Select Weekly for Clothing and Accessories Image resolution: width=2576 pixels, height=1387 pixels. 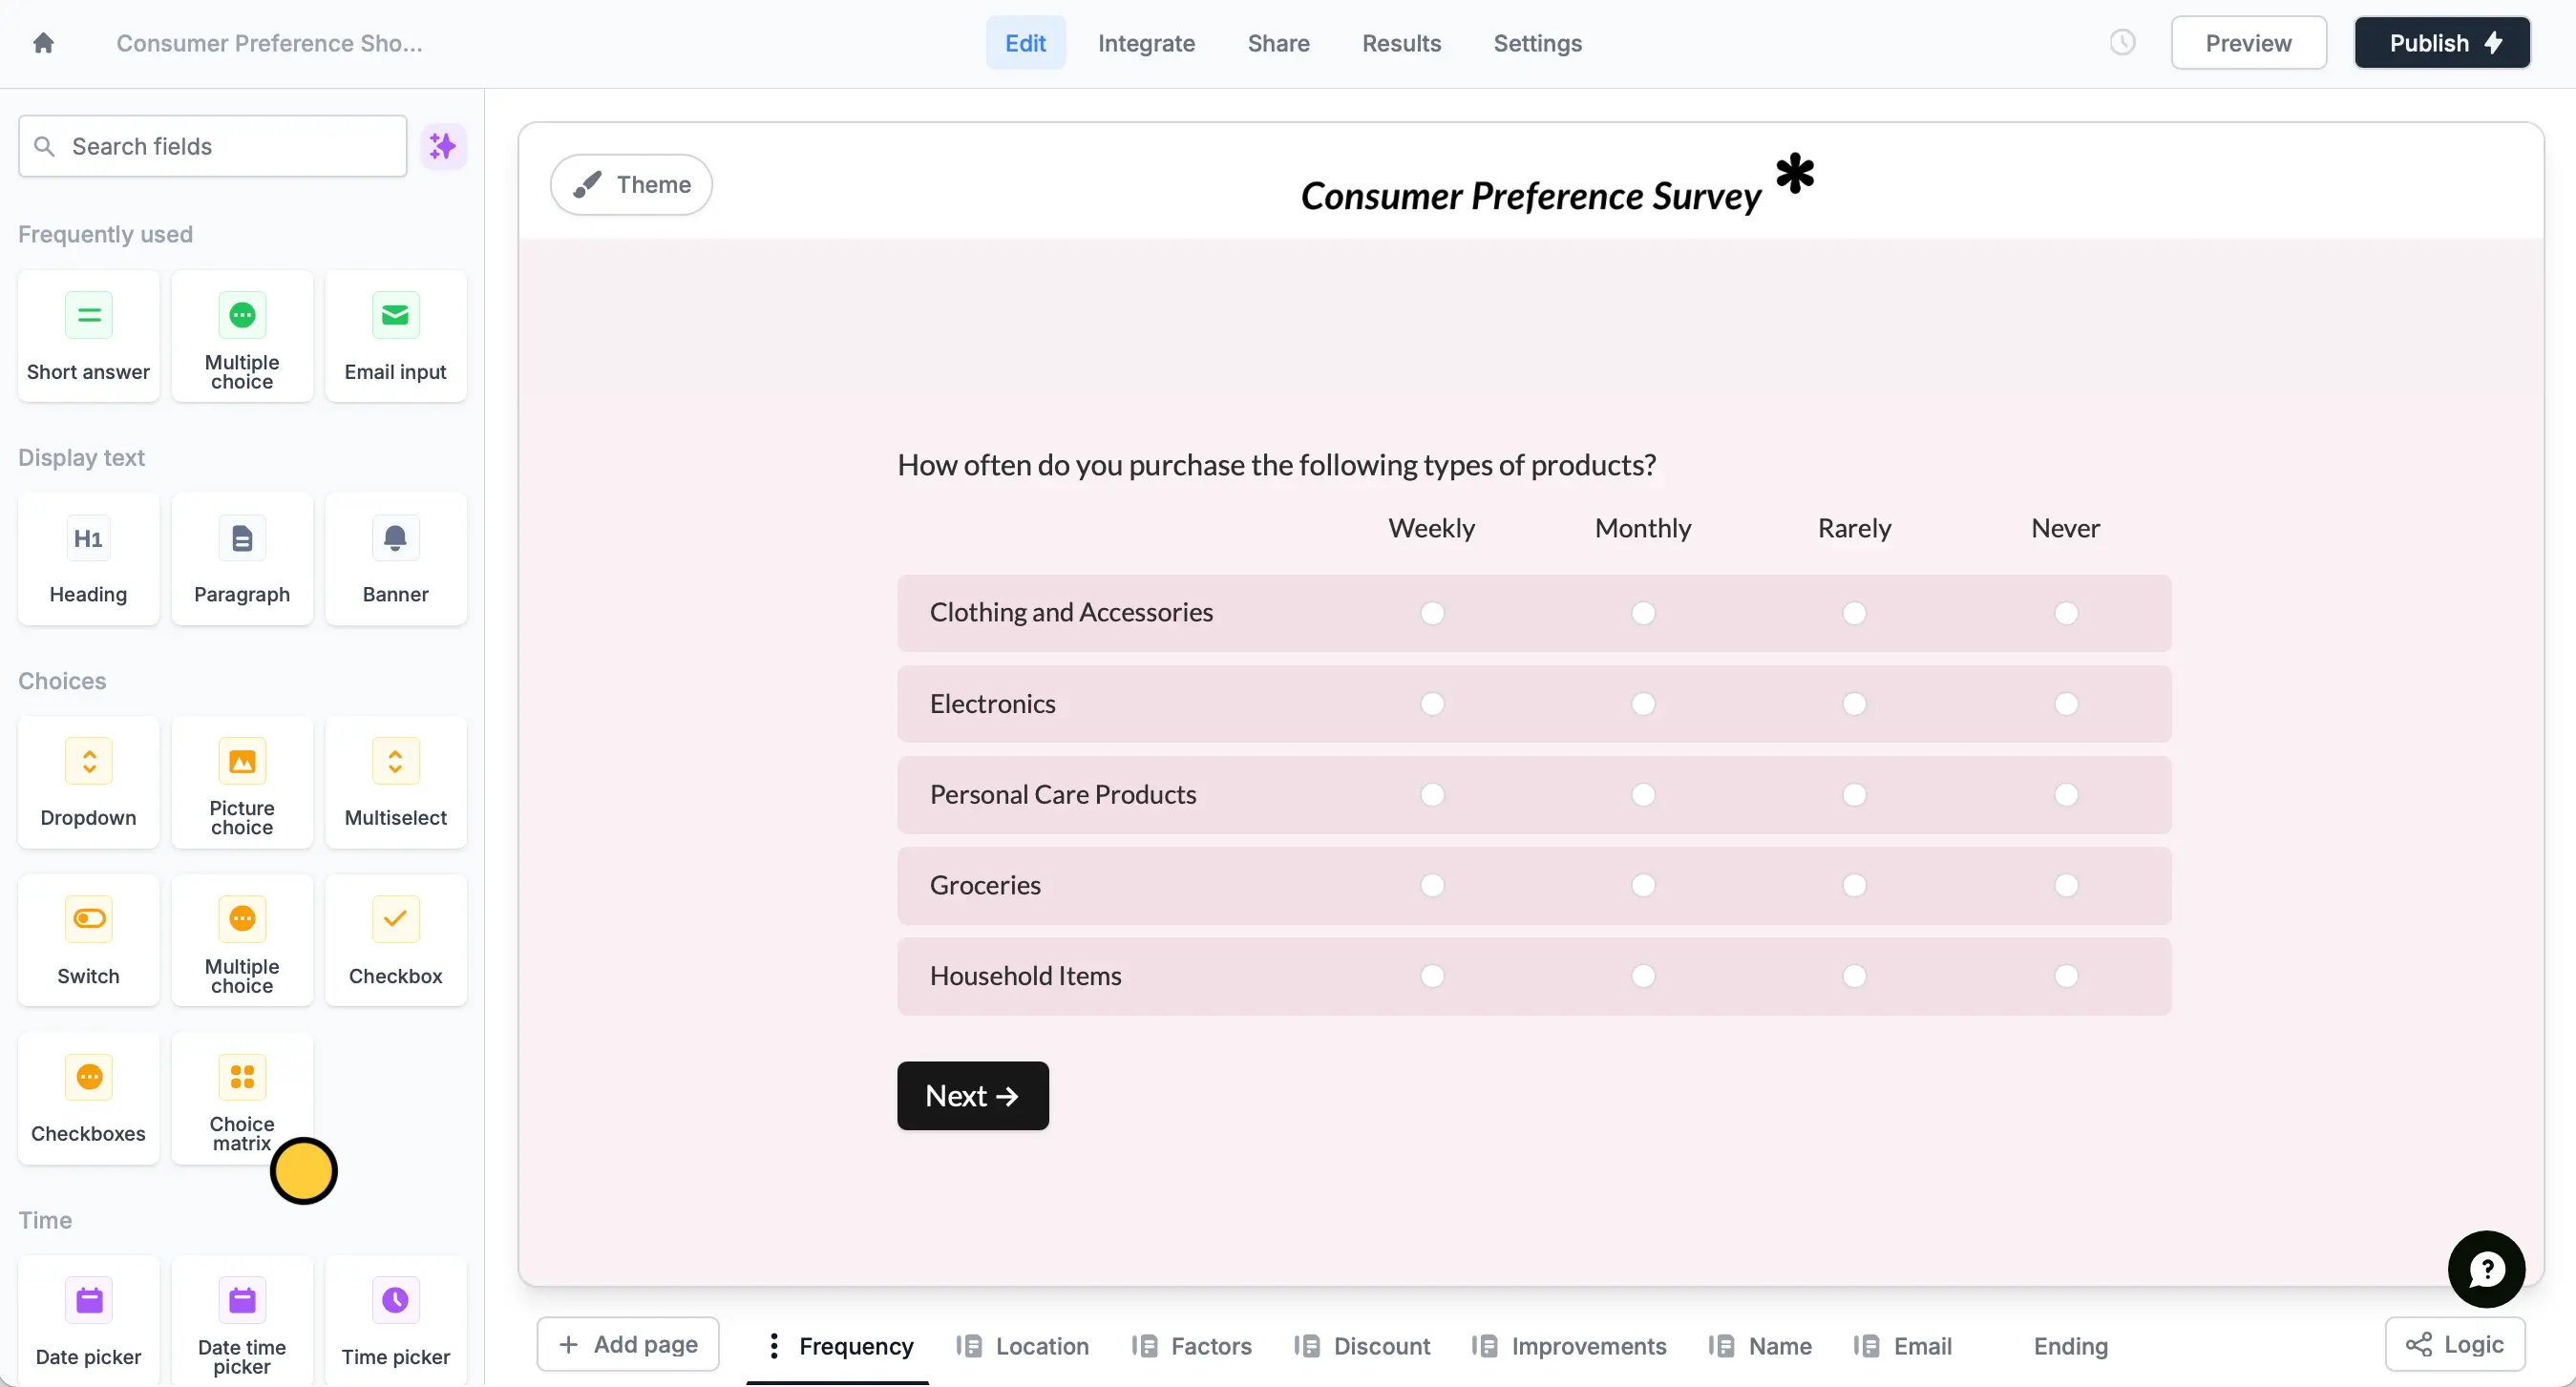click(x=1432, y=613)
